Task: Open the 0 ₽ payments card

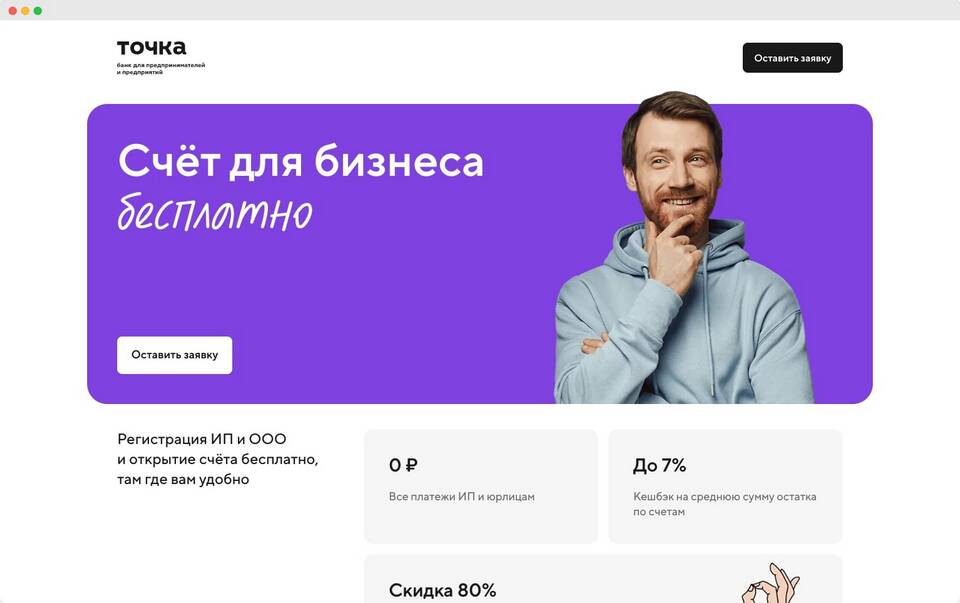Action: (x=481, y=486)
